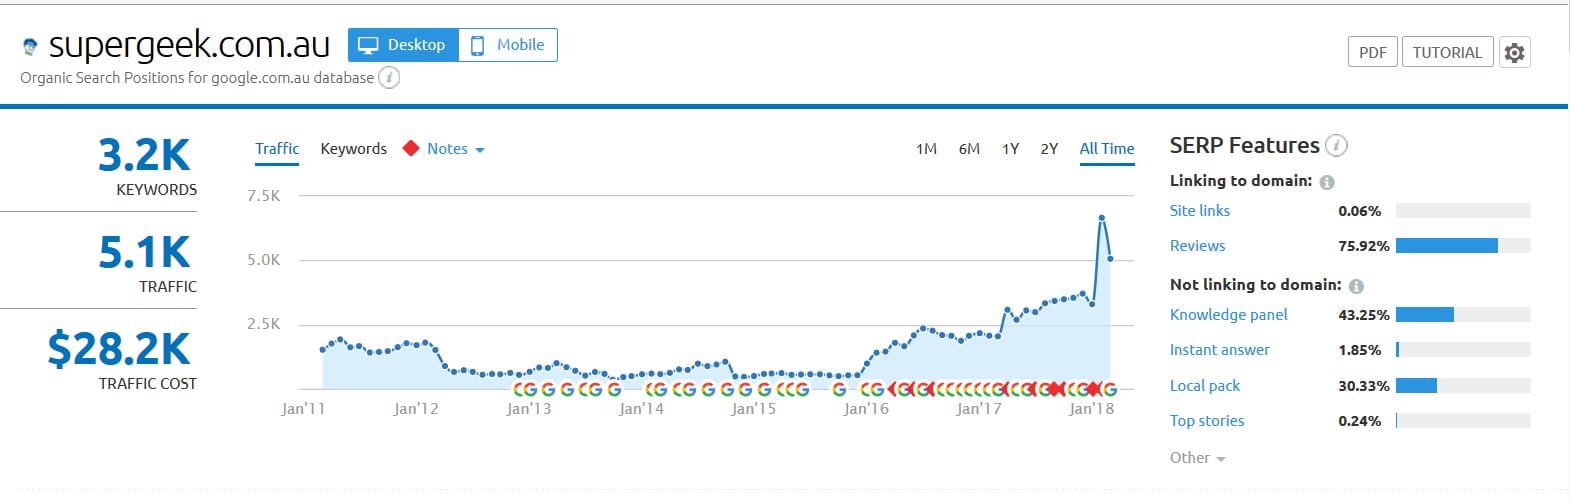Click the Jan'18 axis label
The image size is (1570, 502).
[1091, 409]
